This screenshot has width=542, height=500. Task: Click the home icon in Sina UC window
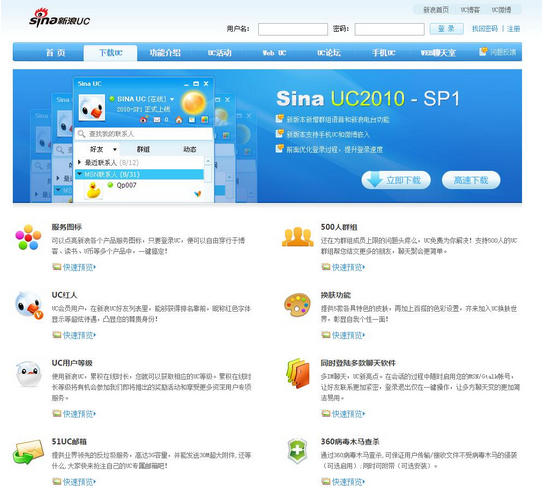point(179,120)
